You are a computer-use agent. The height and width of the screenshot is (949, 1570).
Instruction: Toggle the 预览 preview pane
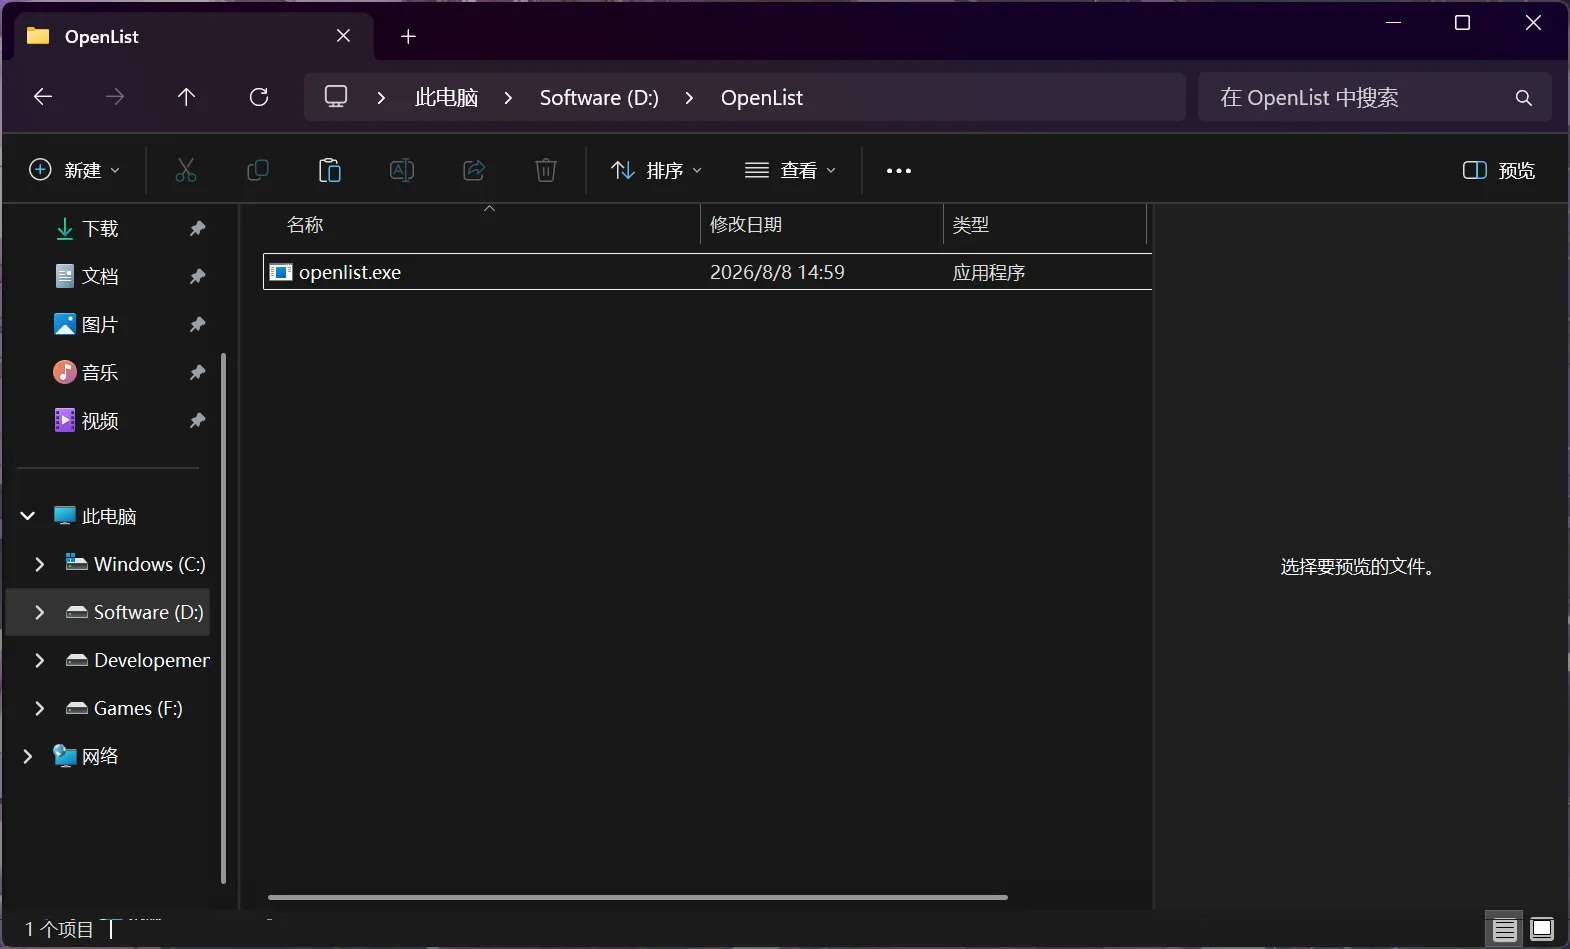(x=1499, y=170)
